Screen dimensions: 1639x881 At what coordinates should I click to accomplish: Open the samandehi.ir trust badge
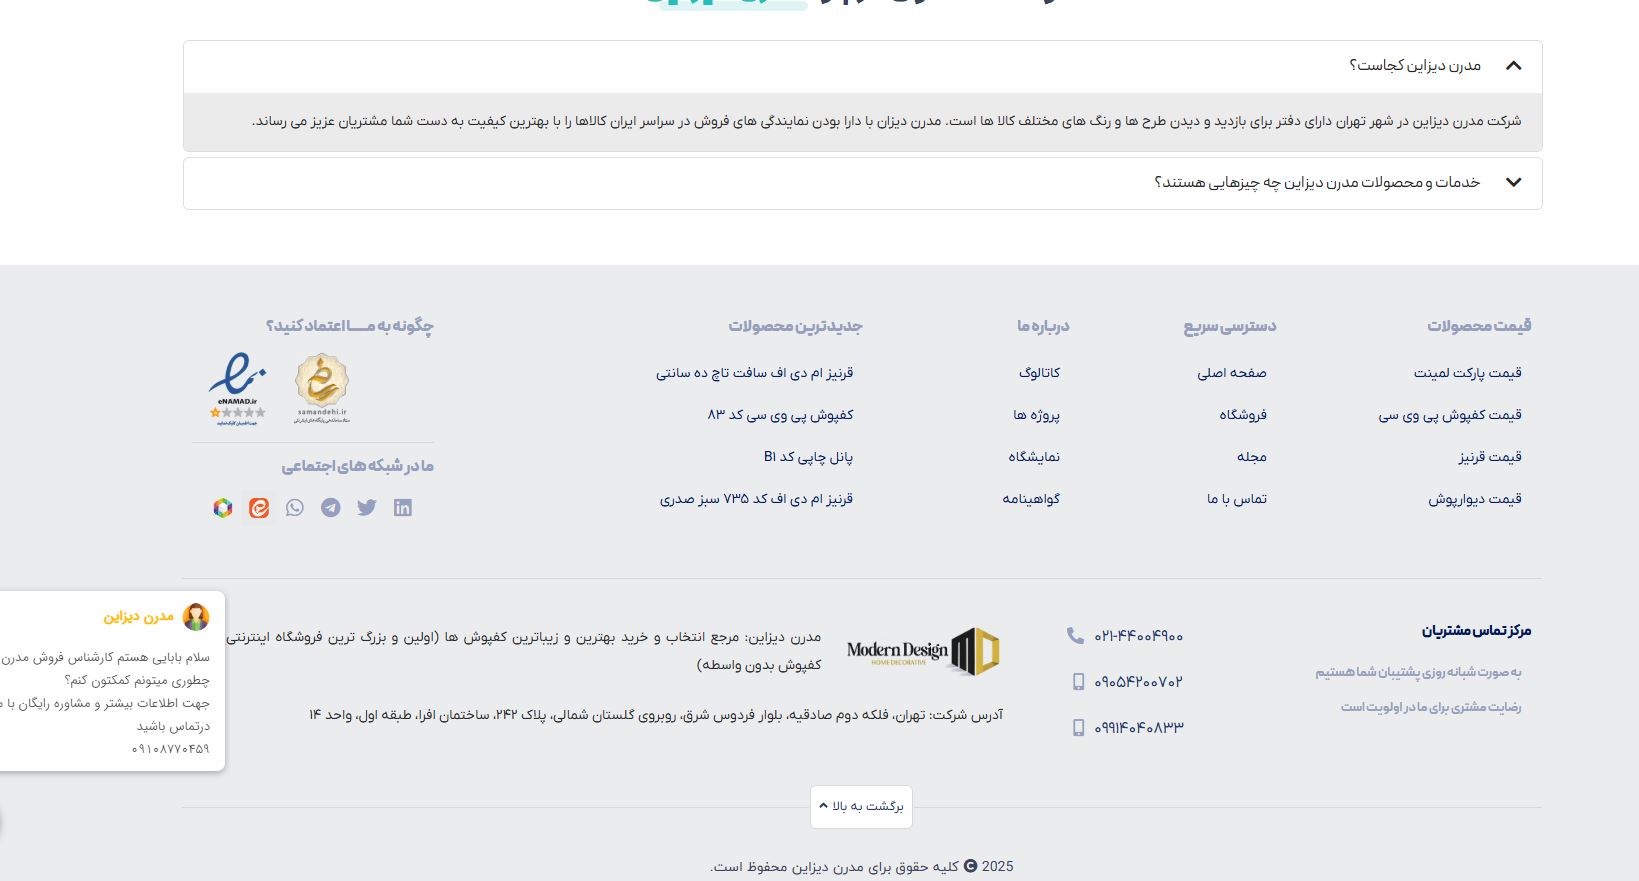pos(321,389)
